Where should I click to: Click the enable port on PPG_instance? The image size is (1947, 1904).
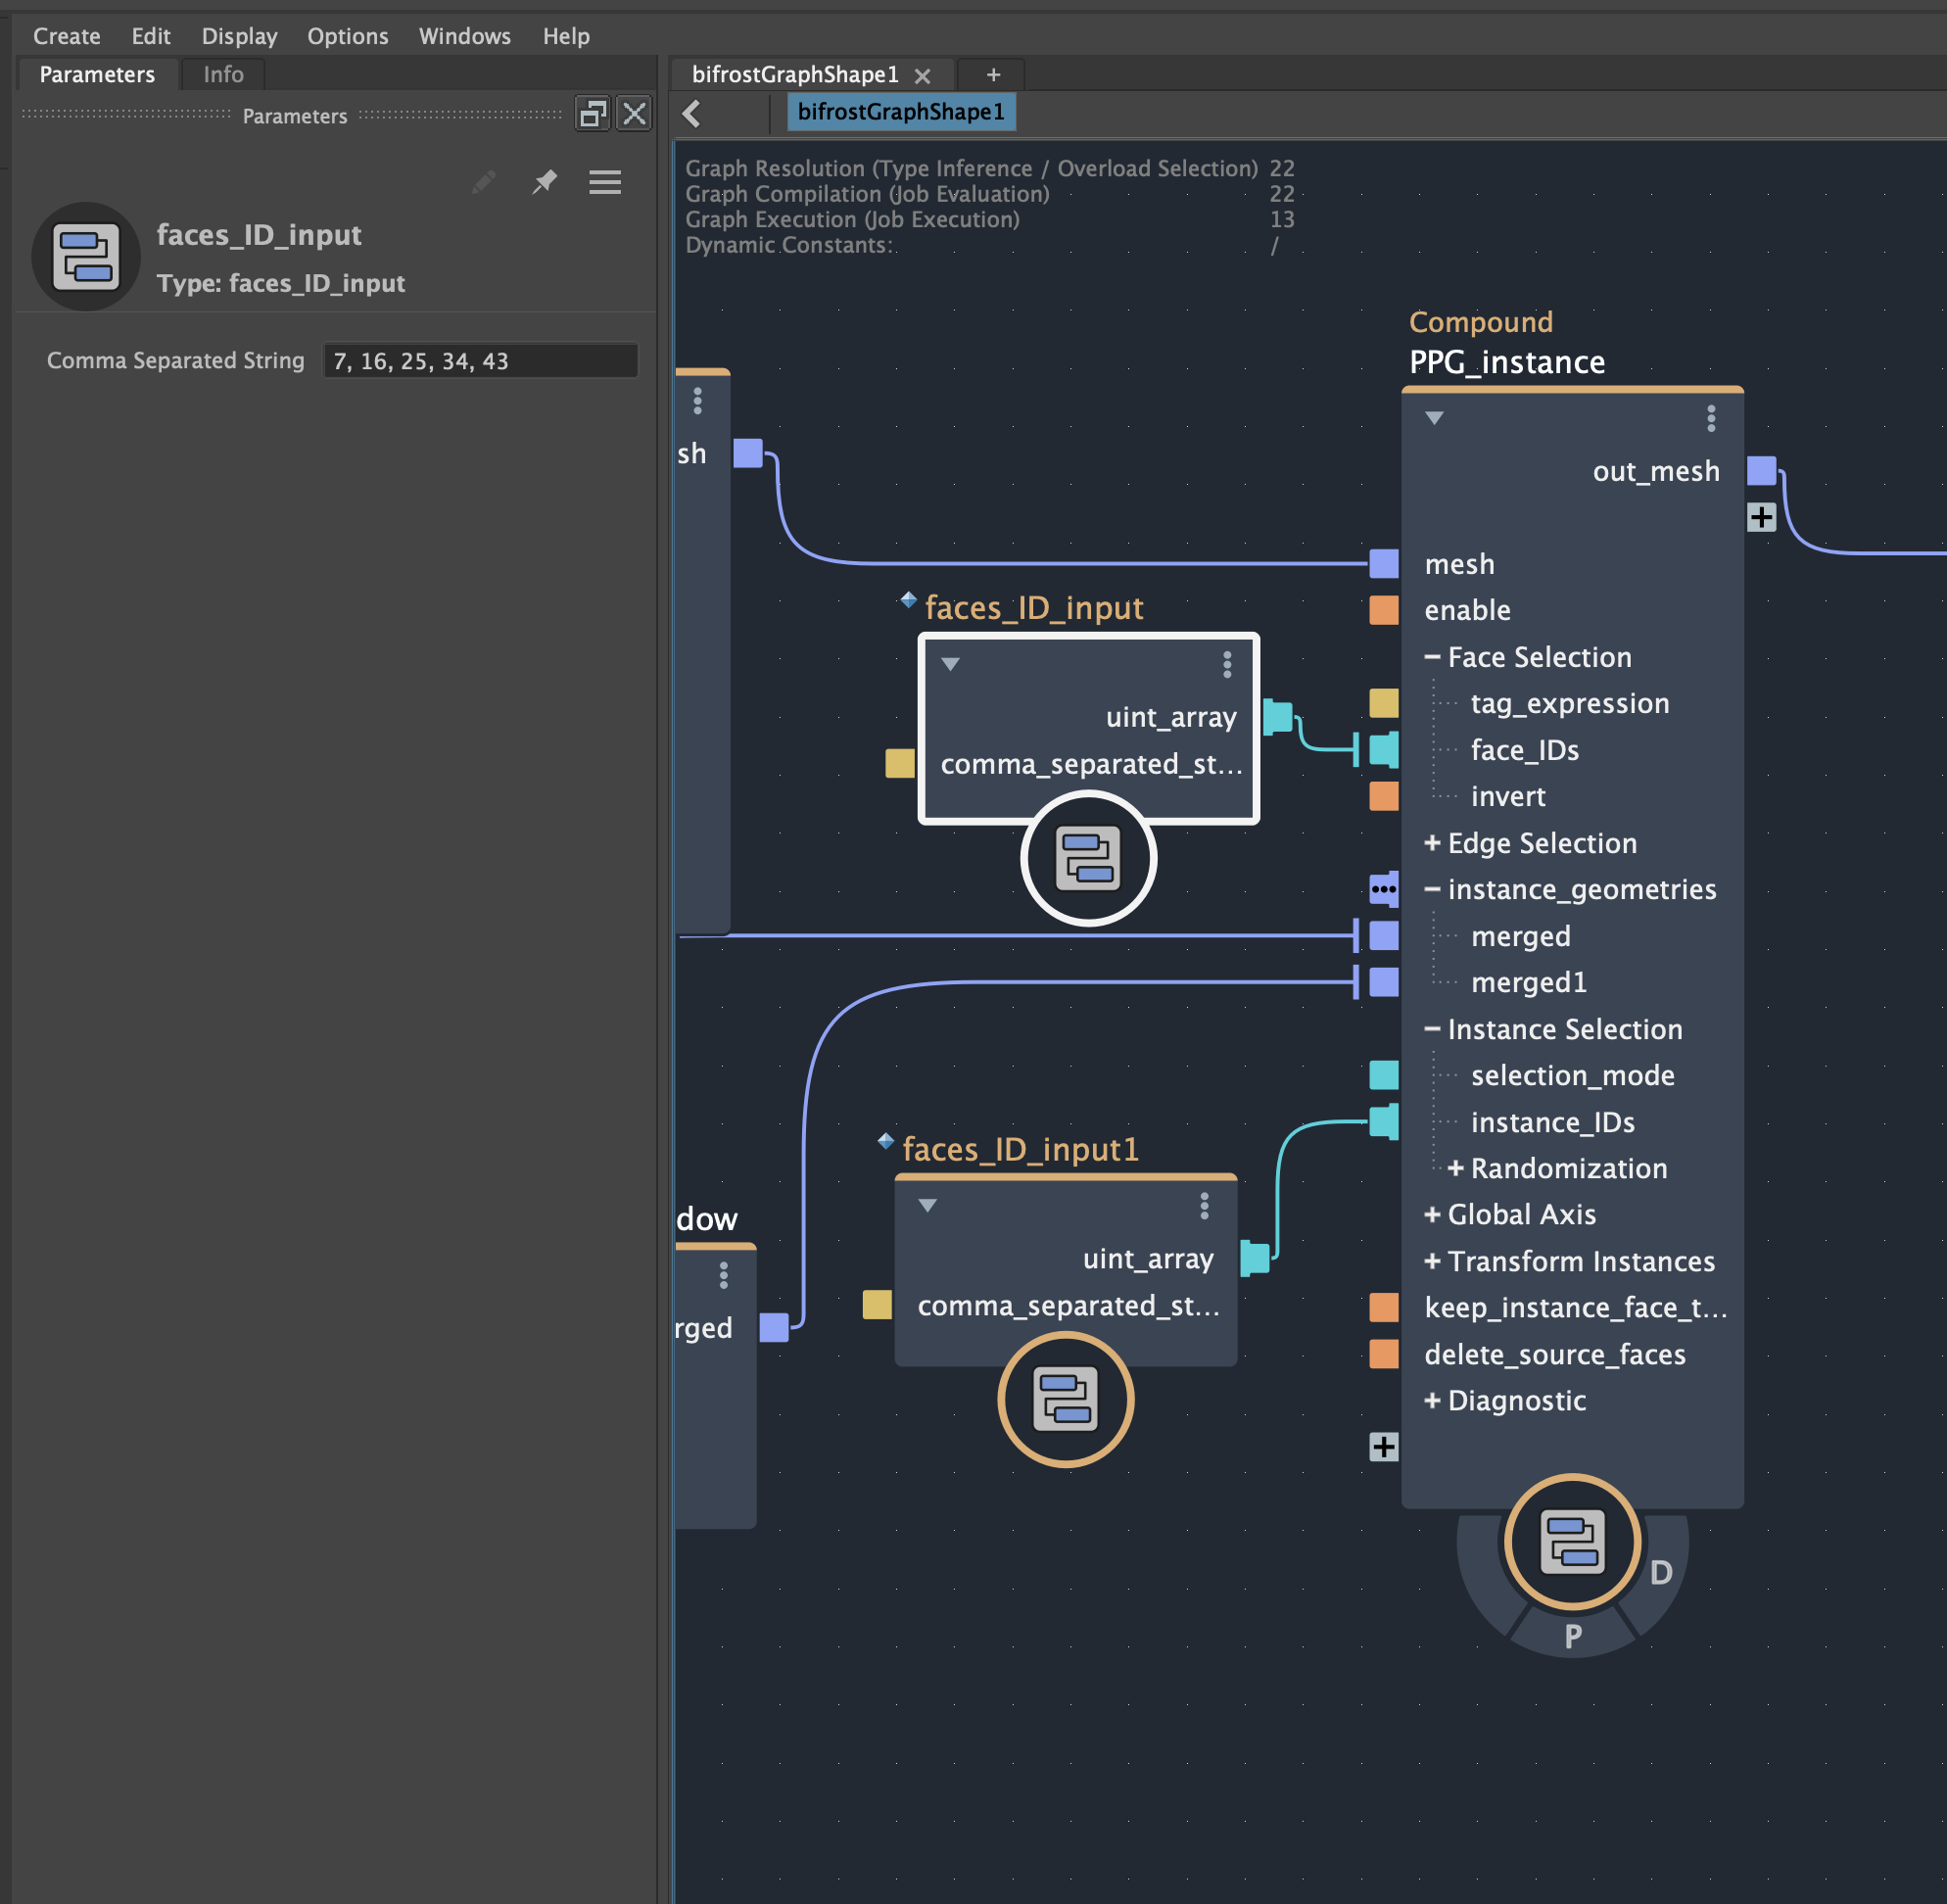click(1383, 610)
